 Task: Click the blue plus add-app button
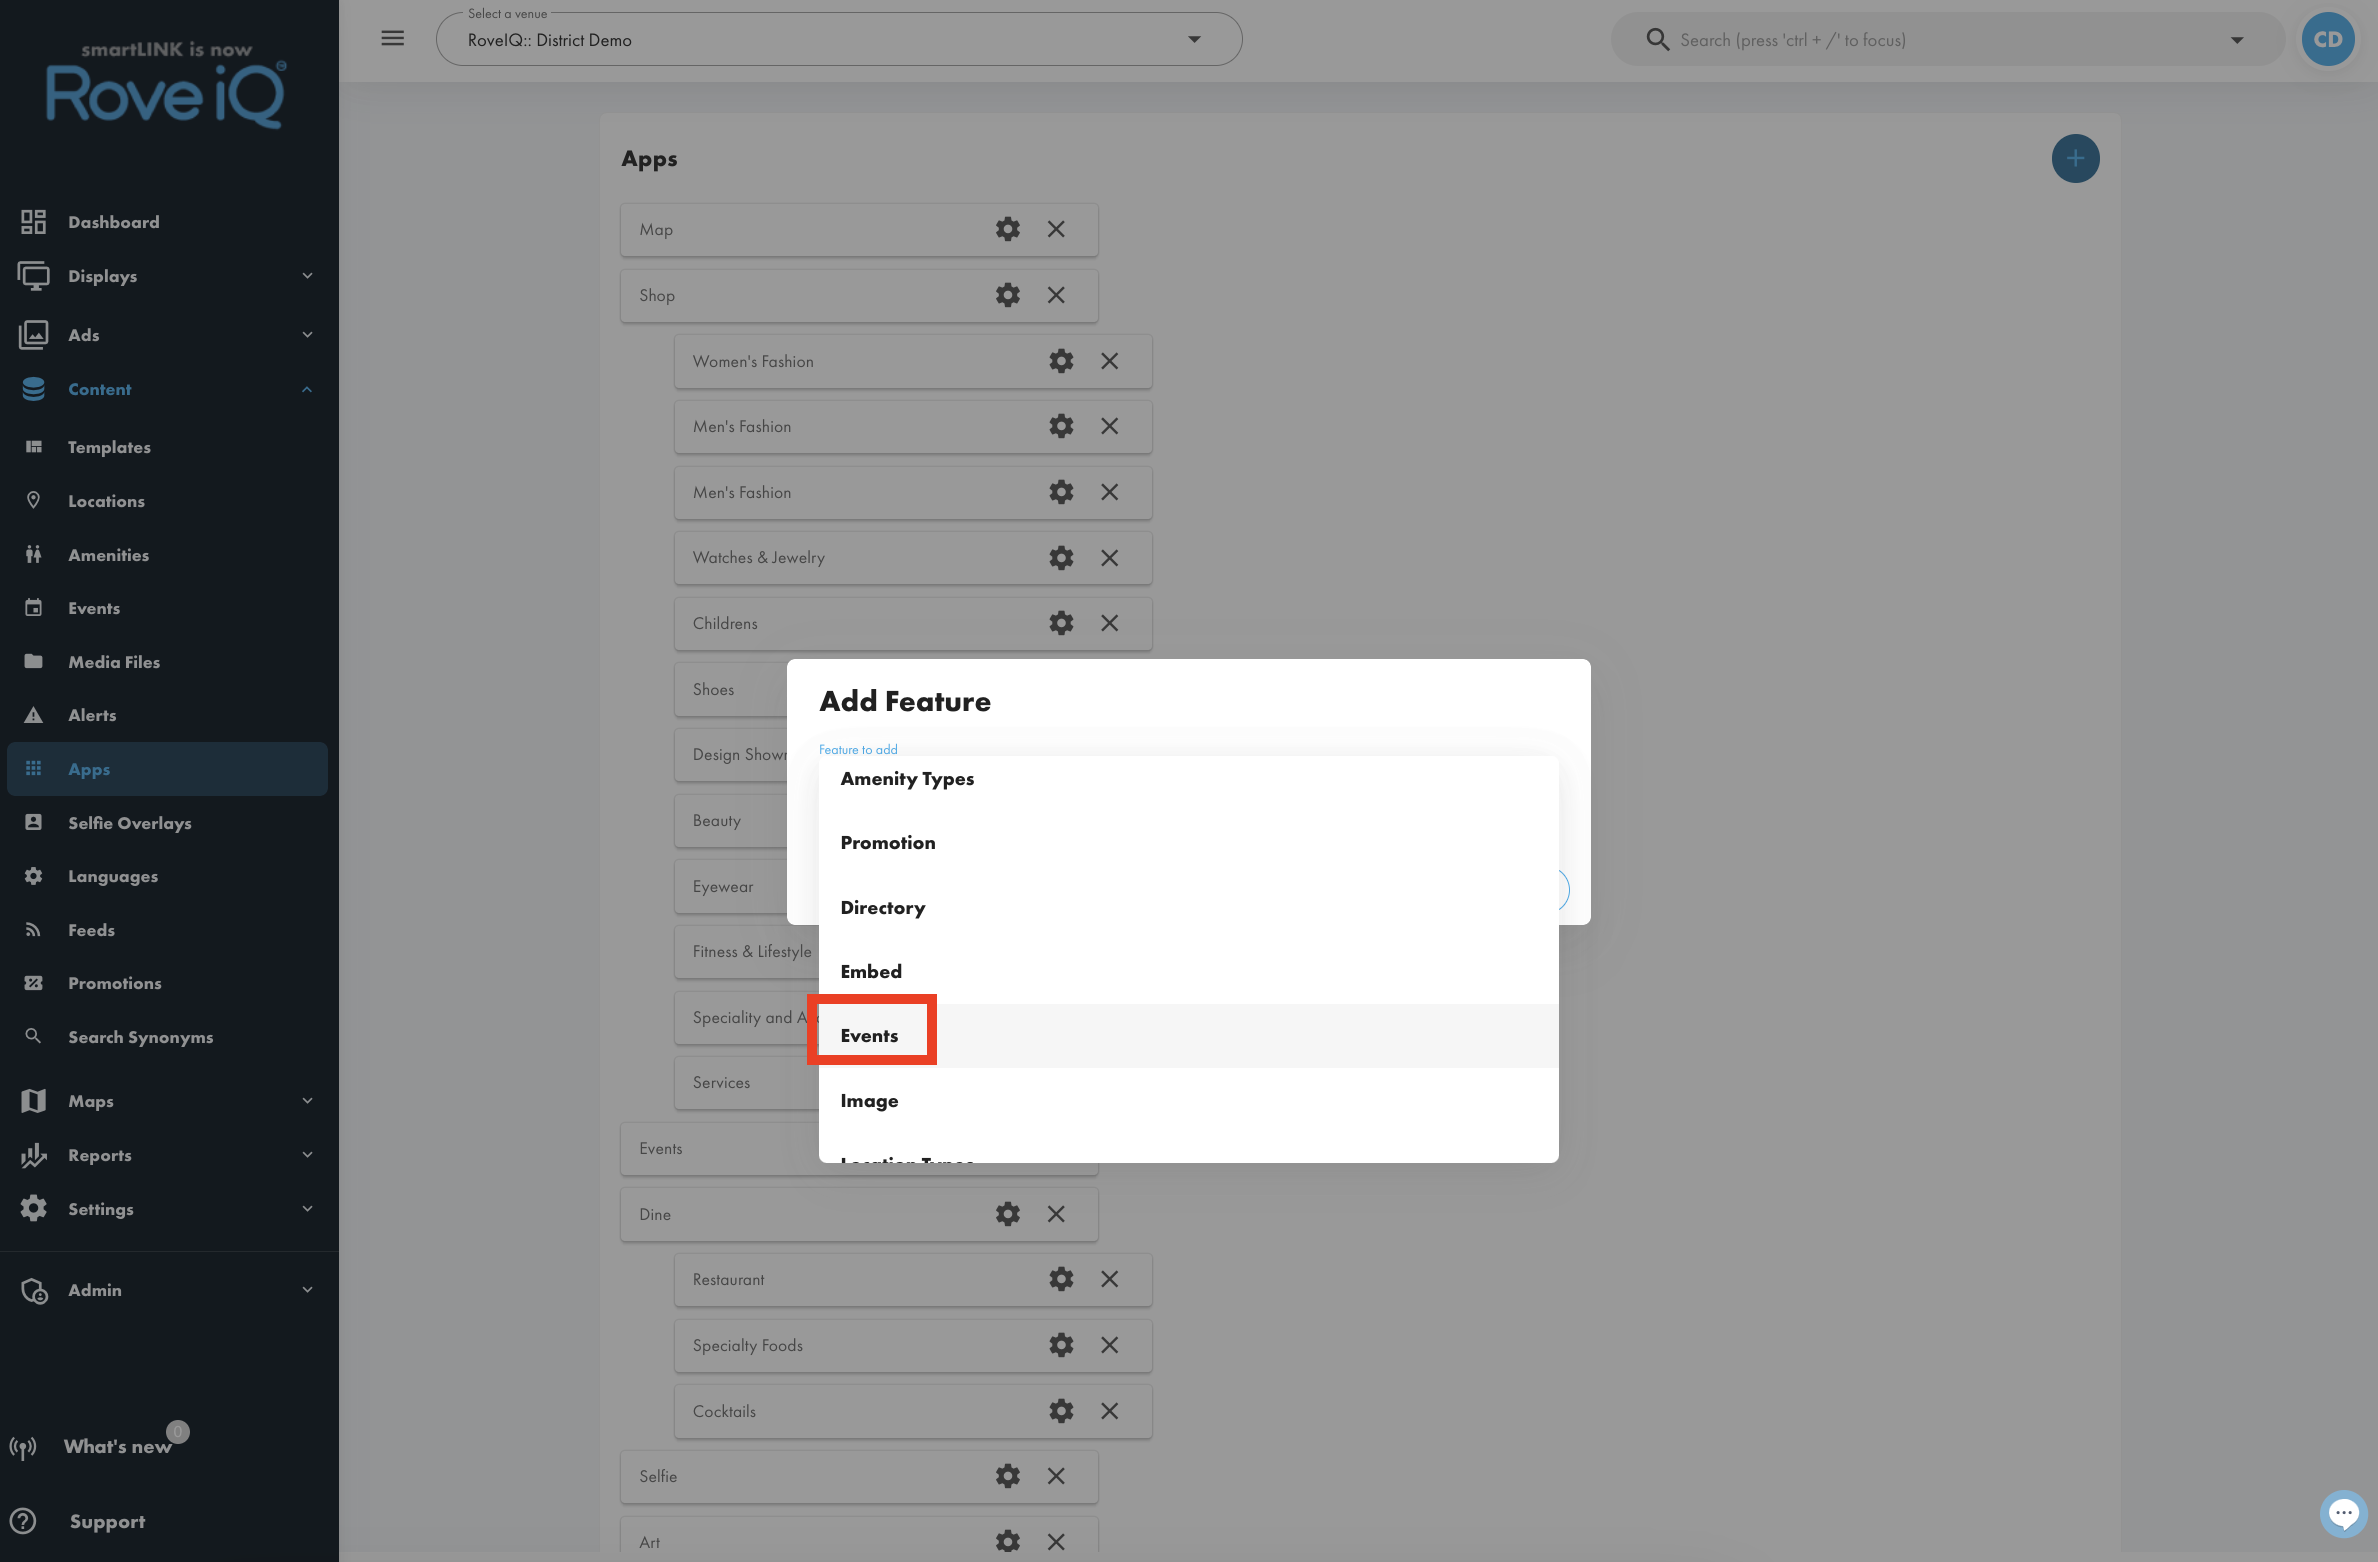pos(2075,159)
